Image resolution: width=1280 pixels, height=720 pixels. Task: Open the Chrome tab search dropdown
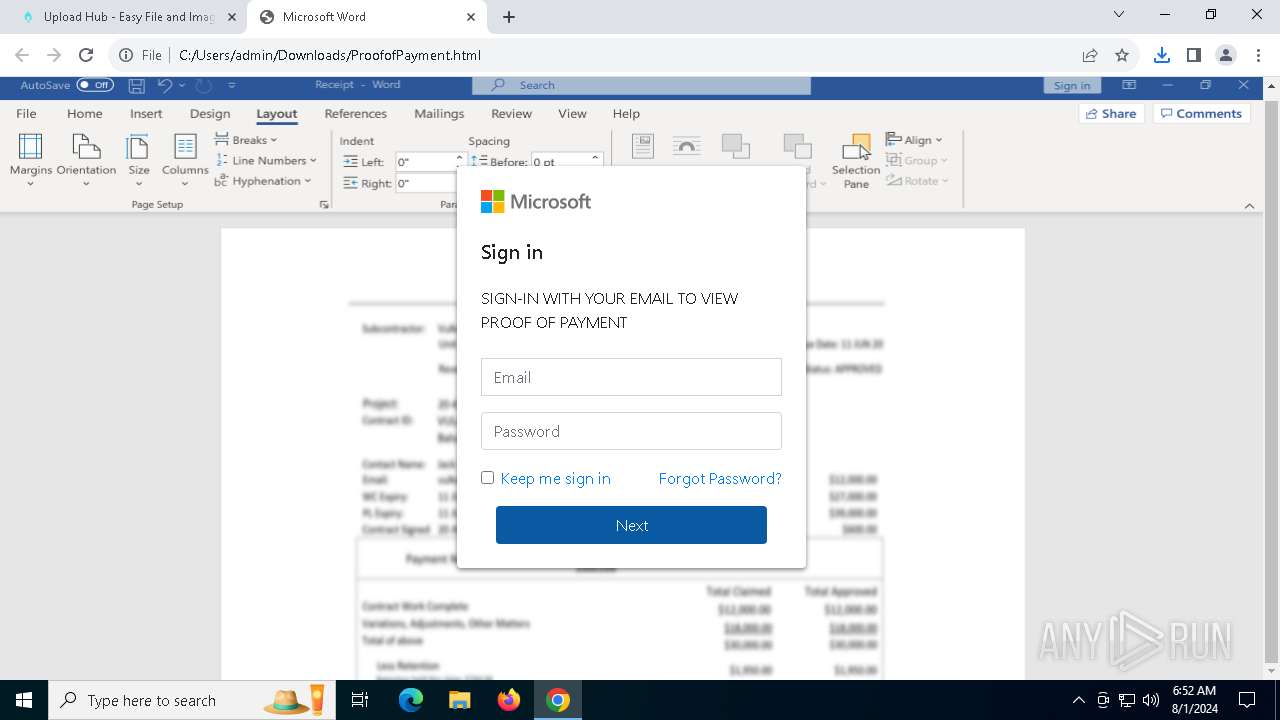1119,15
